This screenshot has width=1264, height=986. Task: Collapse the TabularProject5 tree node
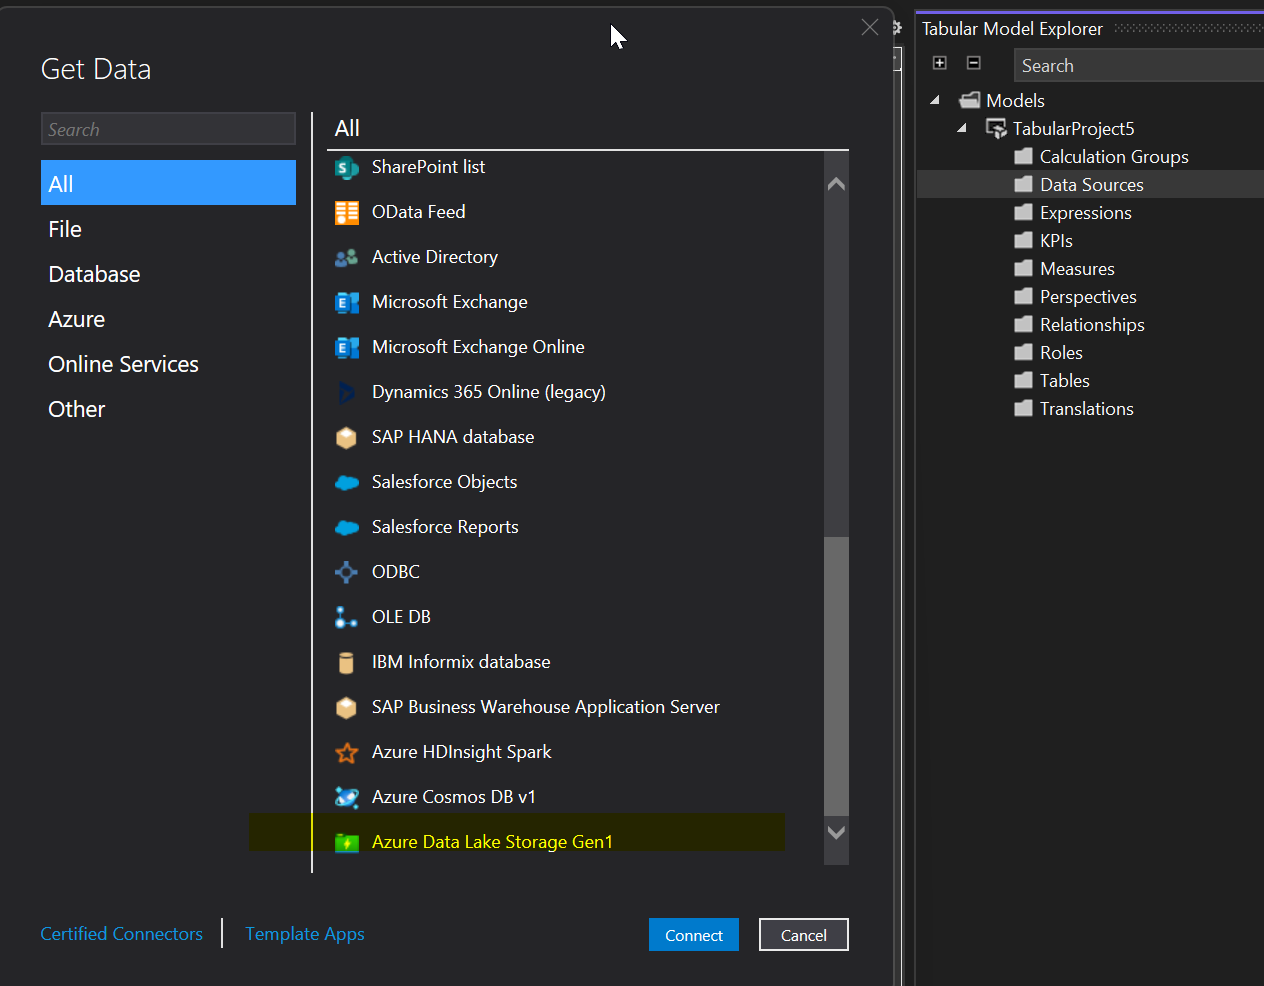click(x=962, y=128)
